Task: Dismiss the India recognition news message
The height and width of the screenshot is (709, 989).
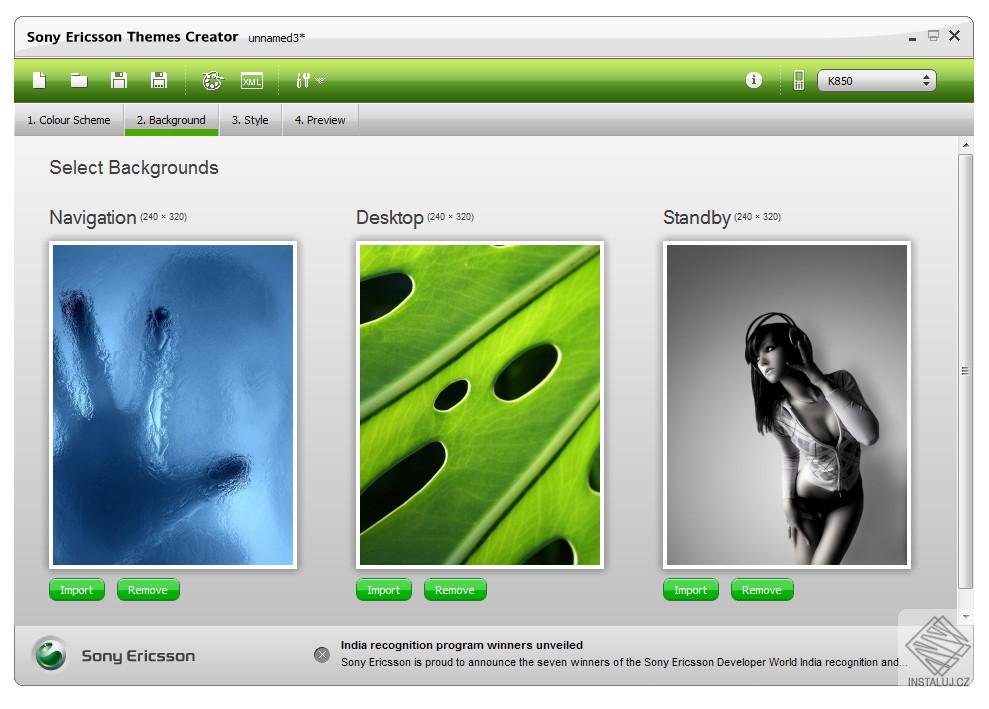Action: [321, 655]
